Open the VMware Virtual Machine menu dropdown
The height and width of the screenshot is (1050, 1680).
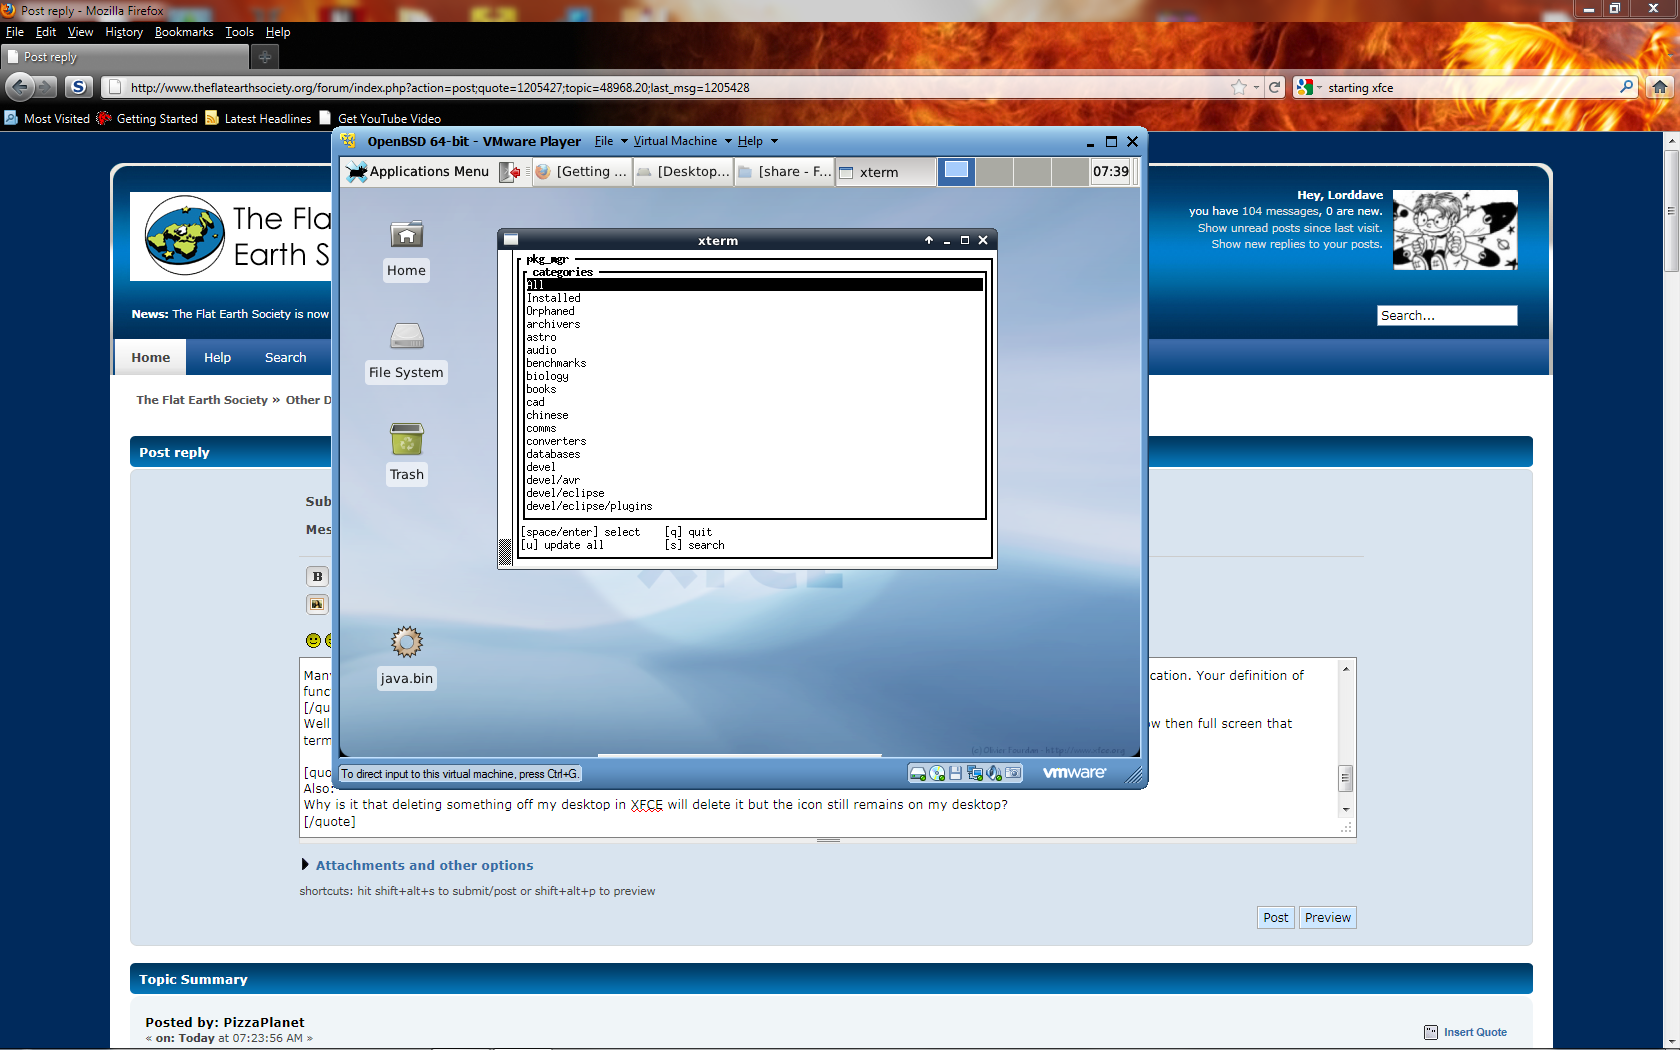click(x=682, y=141)
